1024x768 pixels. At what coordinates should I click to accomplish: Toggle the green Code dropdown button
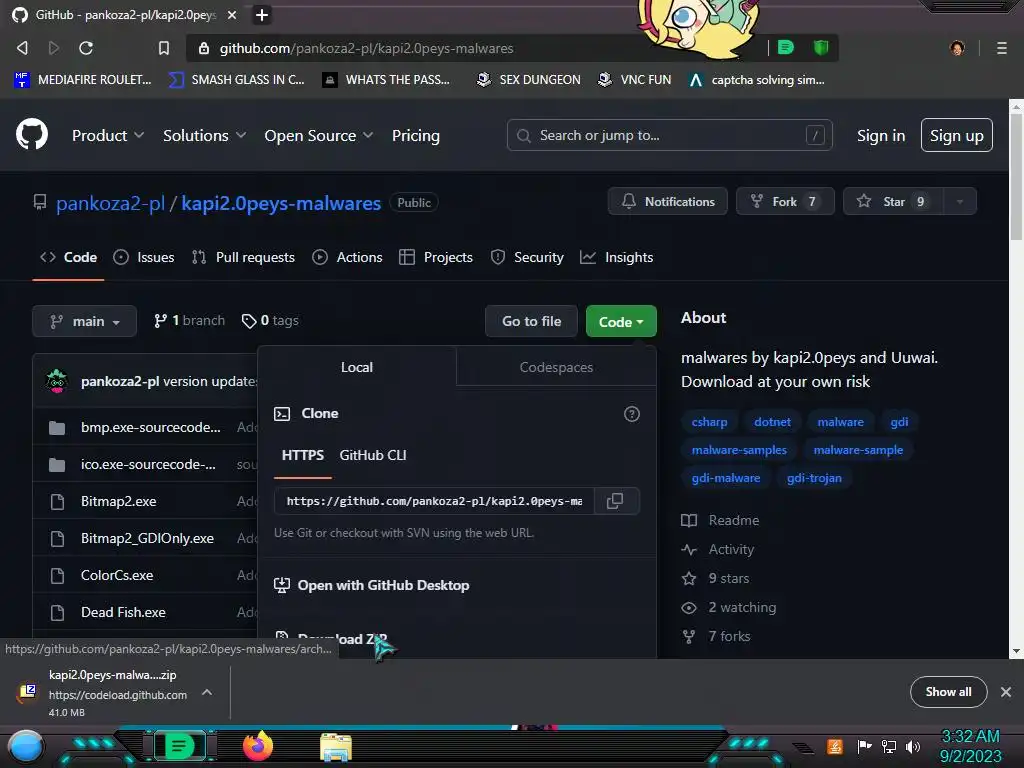(621, 321)
